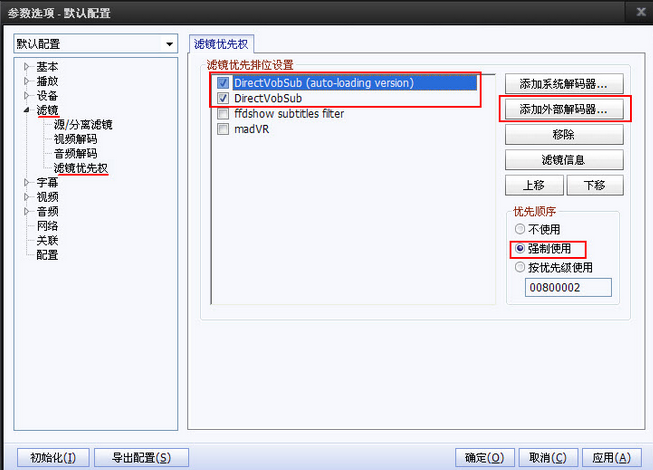This screenshot has width=653, height=470.
Task: Open 视频解码 in the settings tree
Action: 75,139
